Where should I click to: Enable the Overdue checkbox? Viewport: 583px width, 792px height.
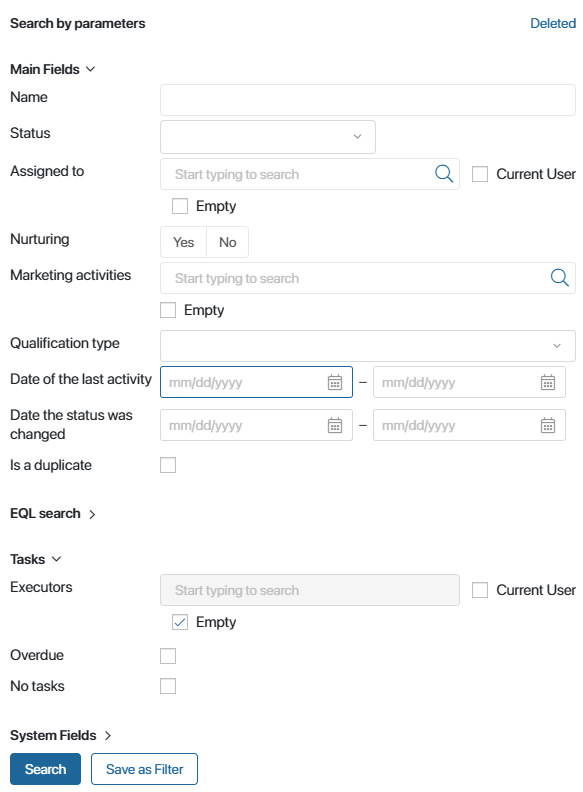168,656
